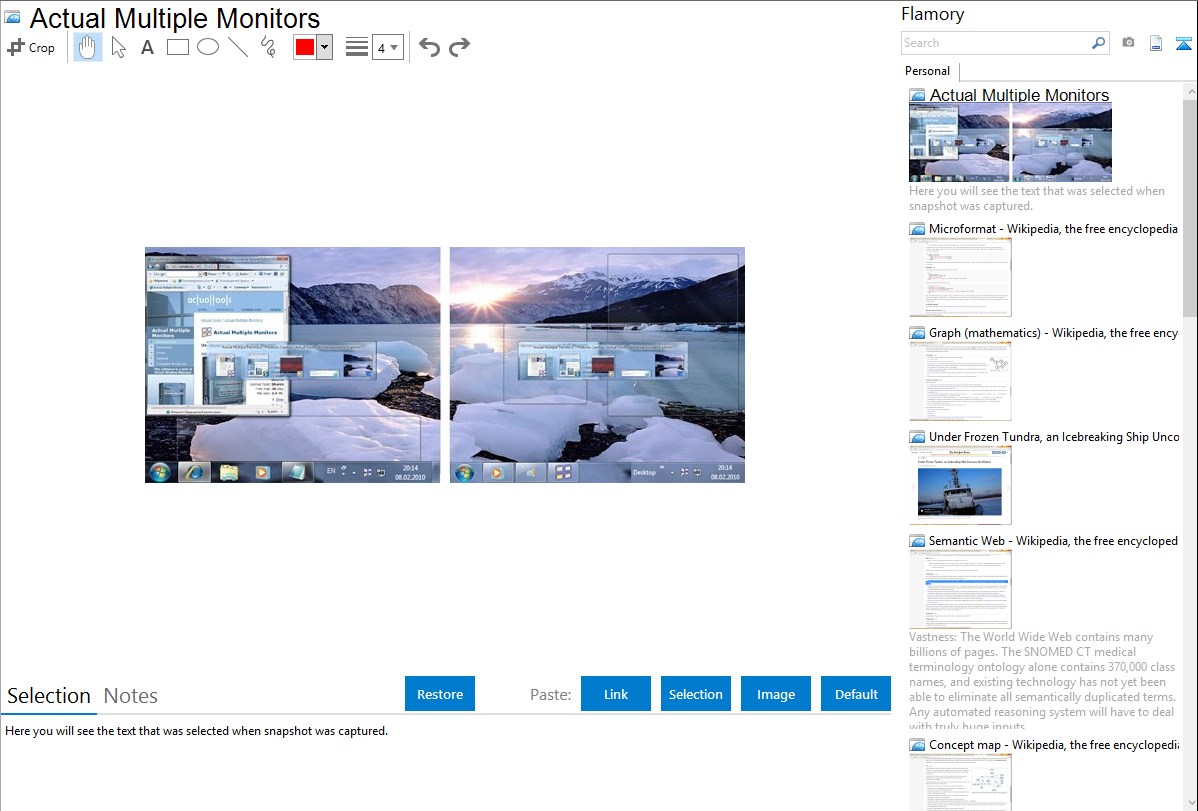Viewport: 1198px width, 811px height.
Task: Open the Actual Multiple Monitors sidebar entry
Action: coord(1019,95)
